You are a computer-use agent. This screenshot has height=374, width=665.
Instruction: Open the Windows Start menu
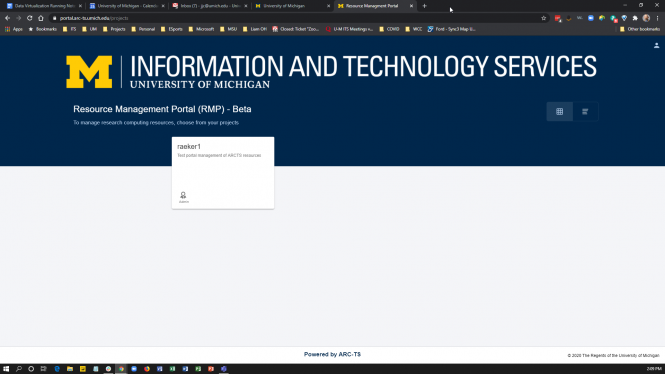(x=6, y=369)
